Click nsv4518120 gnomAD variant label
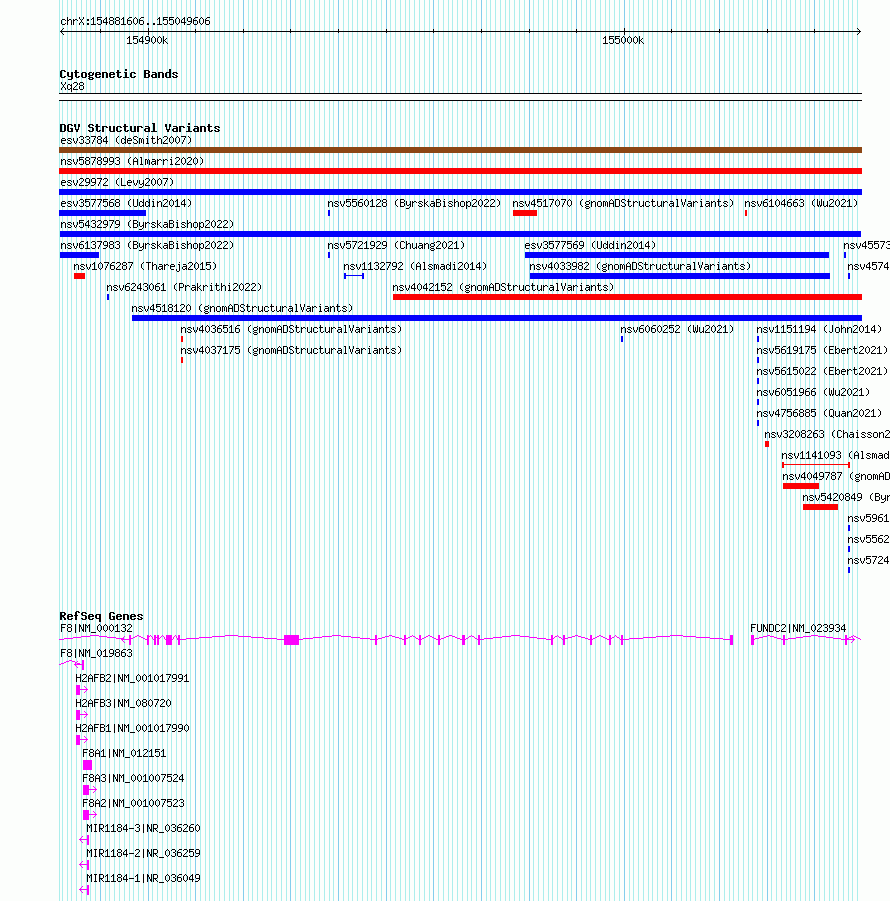The height and width of the screenshot is (901, 890). [x=242, y=309]
